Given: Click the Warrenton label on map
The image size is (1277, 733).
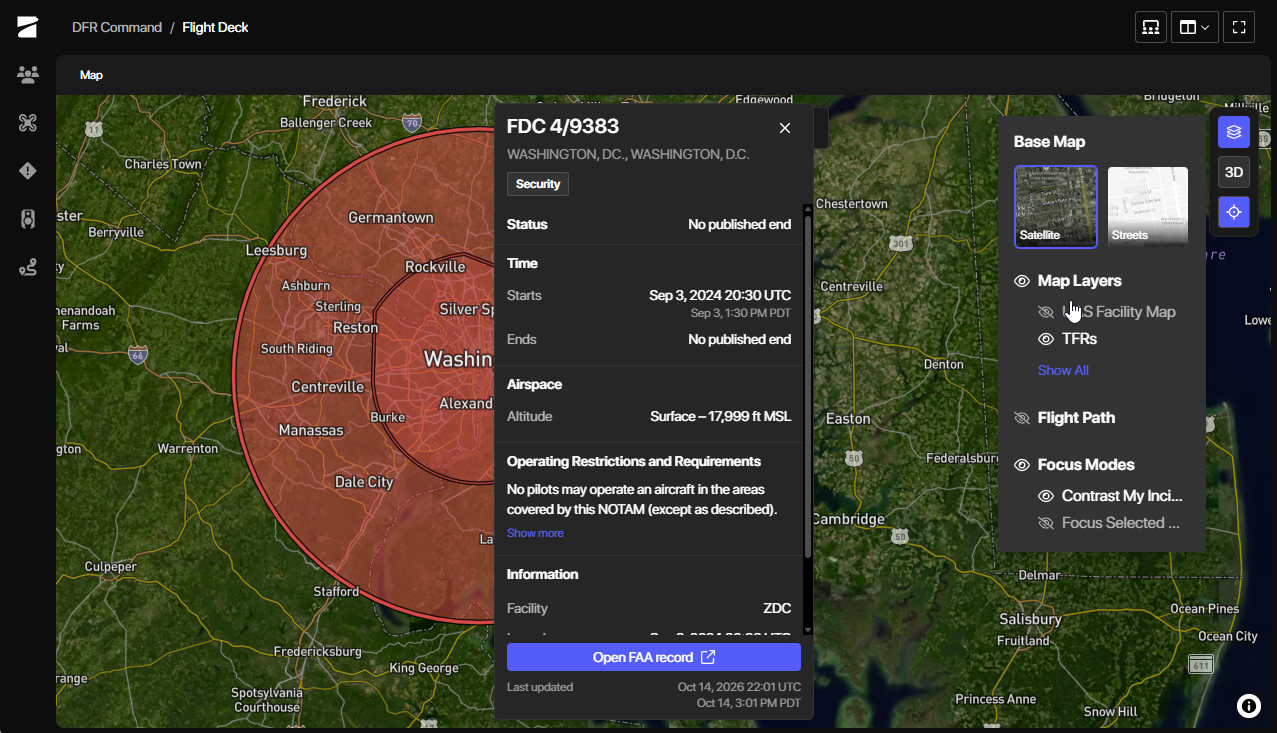Looking at the screenshot, I should (x=188, y=449).
